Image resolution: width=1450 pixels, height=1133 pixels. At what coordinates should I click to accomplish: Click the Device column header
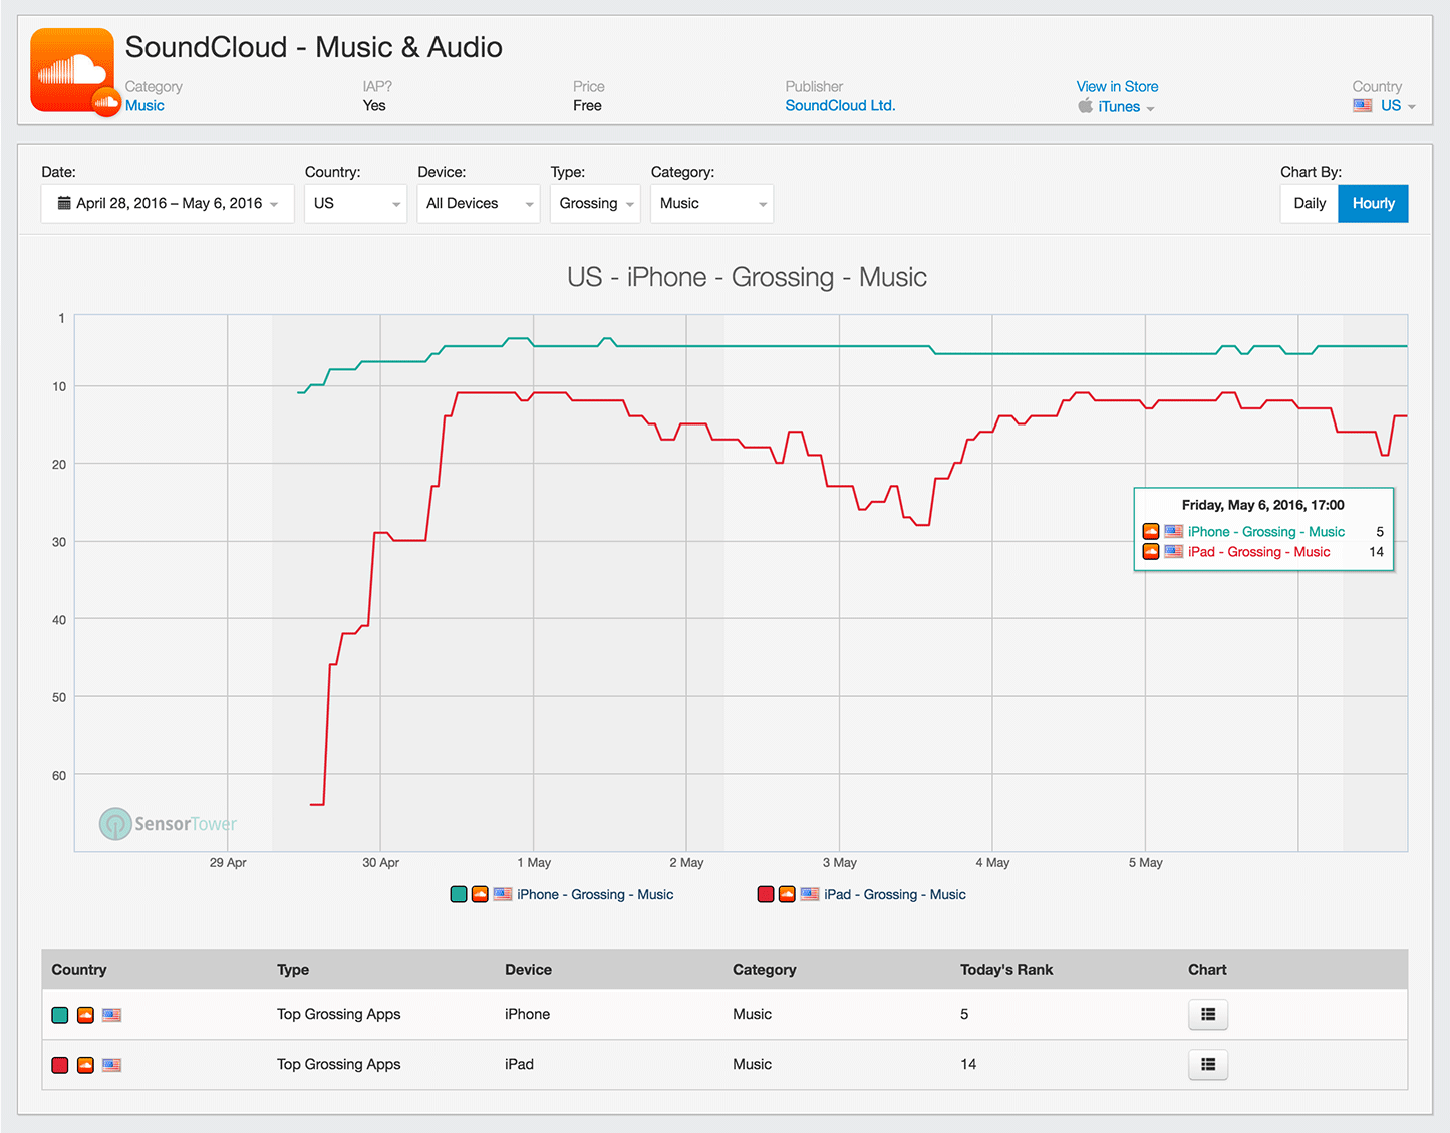[528, 970]
